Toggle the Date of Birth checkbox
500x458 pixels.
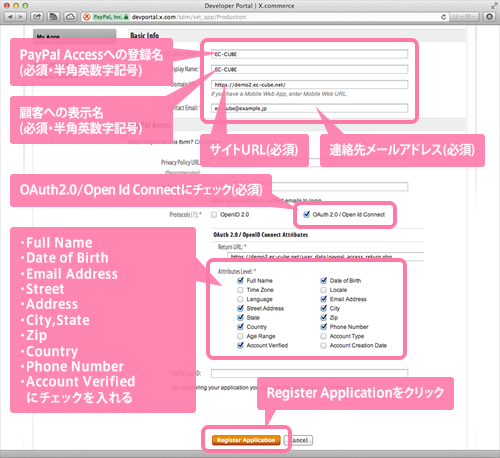tap(323, 280)
